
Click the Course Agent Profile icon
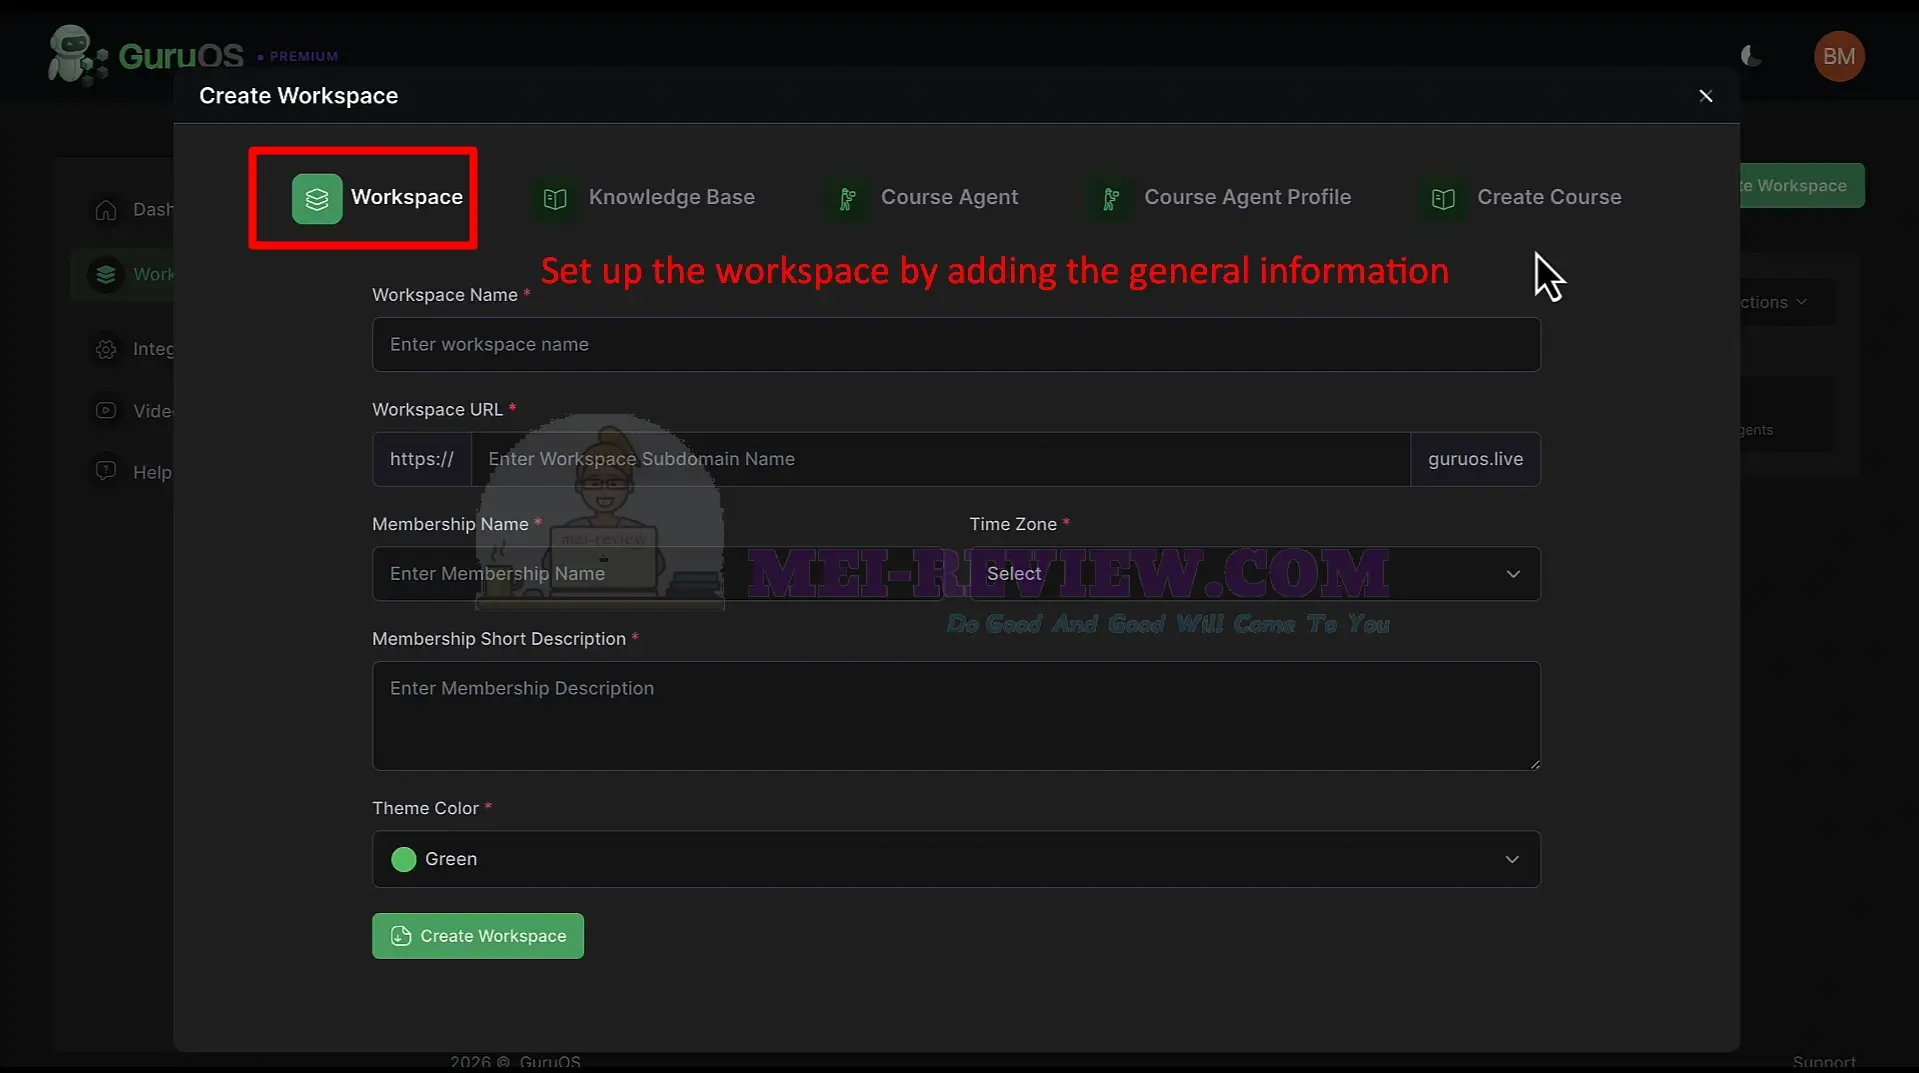(1111, 199)
